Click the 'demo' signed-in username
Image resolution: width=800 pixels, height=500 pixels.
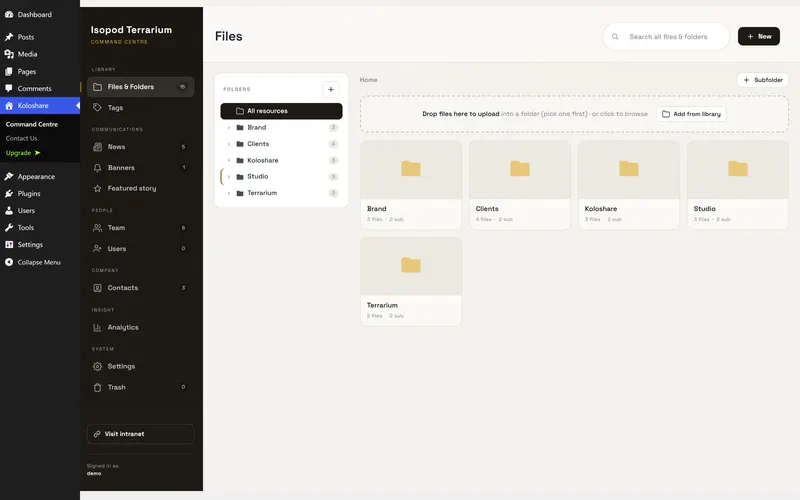pyautogui.click(x=94, y=473)
